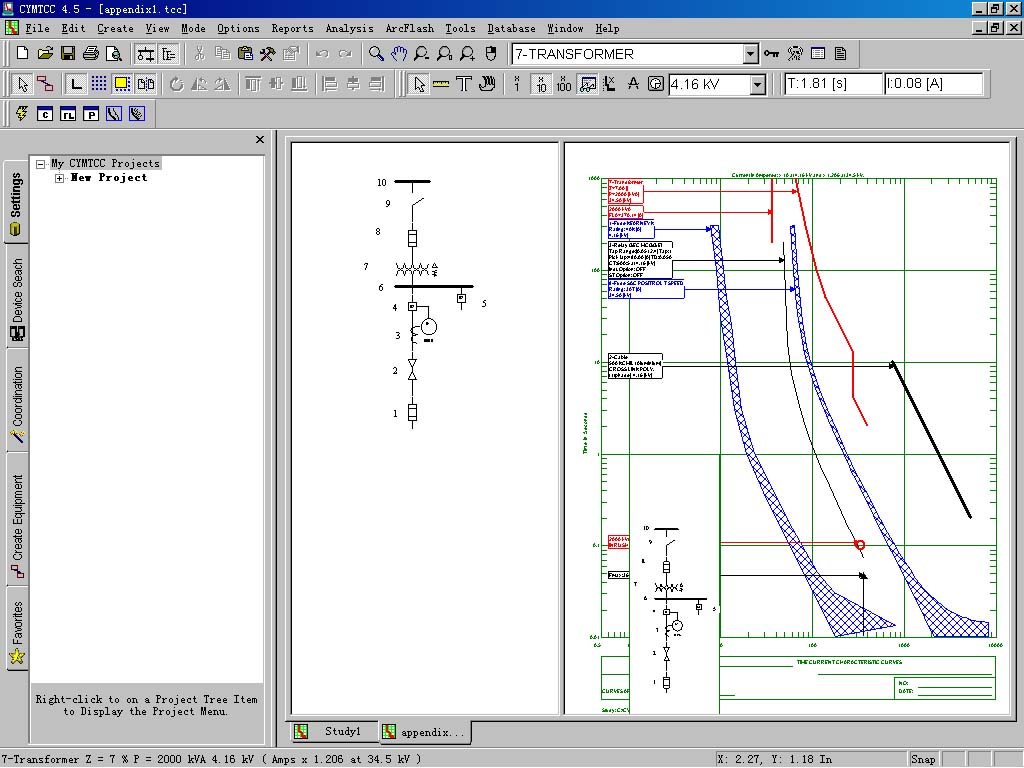The height and width of the screenshot is (768, 1024).
Task: Click the T:1.81 [s] time field
Action: coord(832,84)
